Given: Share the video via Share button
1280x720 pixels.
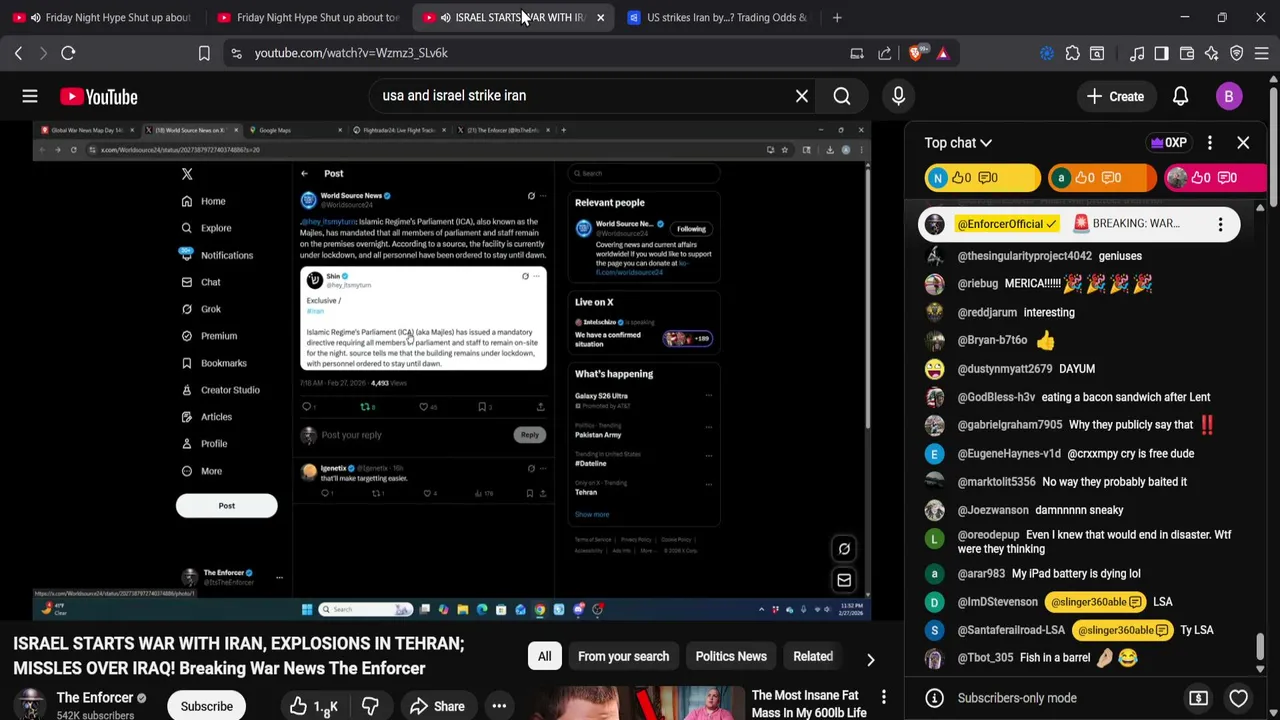Looking at the screenshot, I should click(x=437, y=707).
